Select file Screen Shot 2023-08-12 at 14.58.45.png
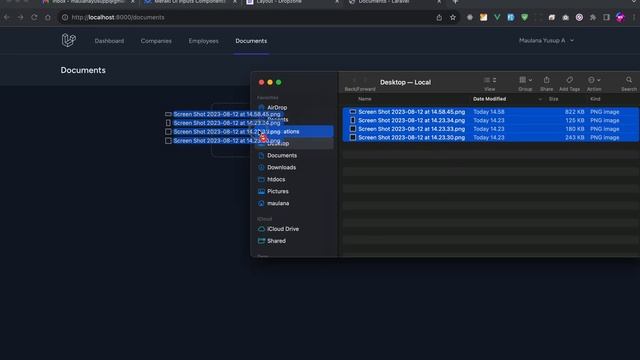Screen dimensions: 640x360 point(411,112)
